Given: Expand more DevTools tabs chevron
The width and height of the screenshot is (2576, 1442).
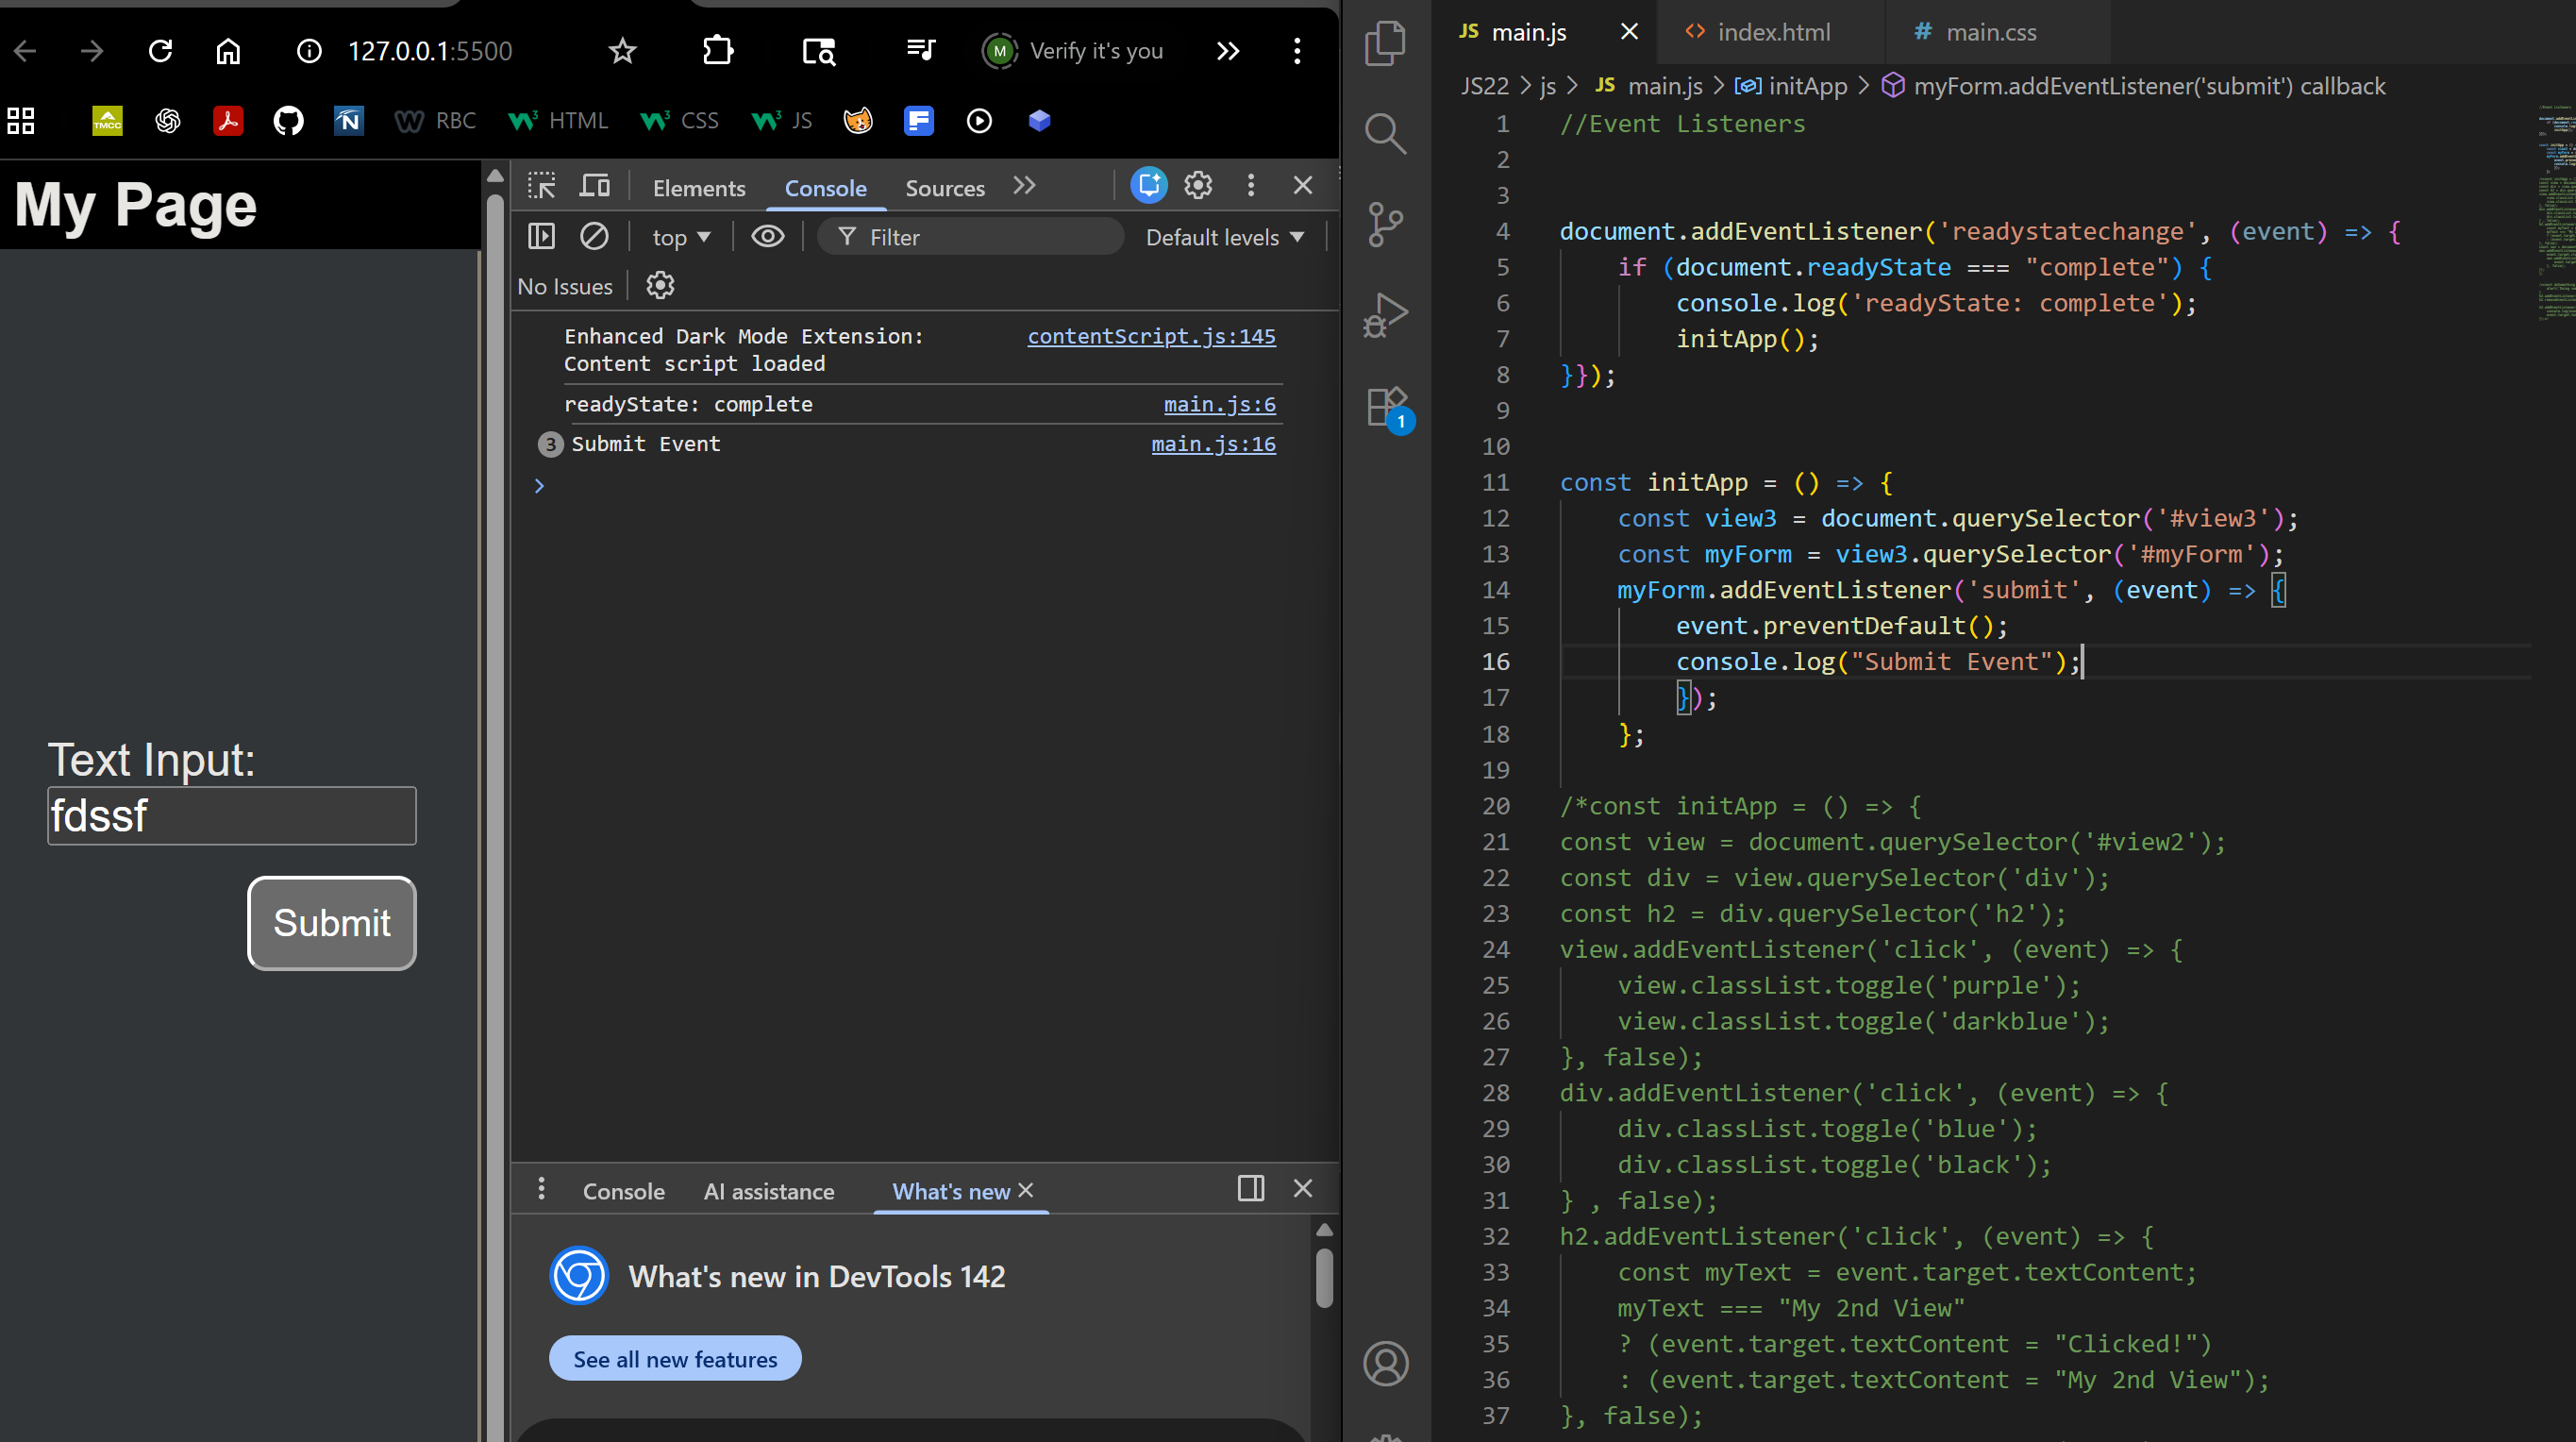Looking at the screenshot, I should pyautogui.click(x=1024, y=186).
